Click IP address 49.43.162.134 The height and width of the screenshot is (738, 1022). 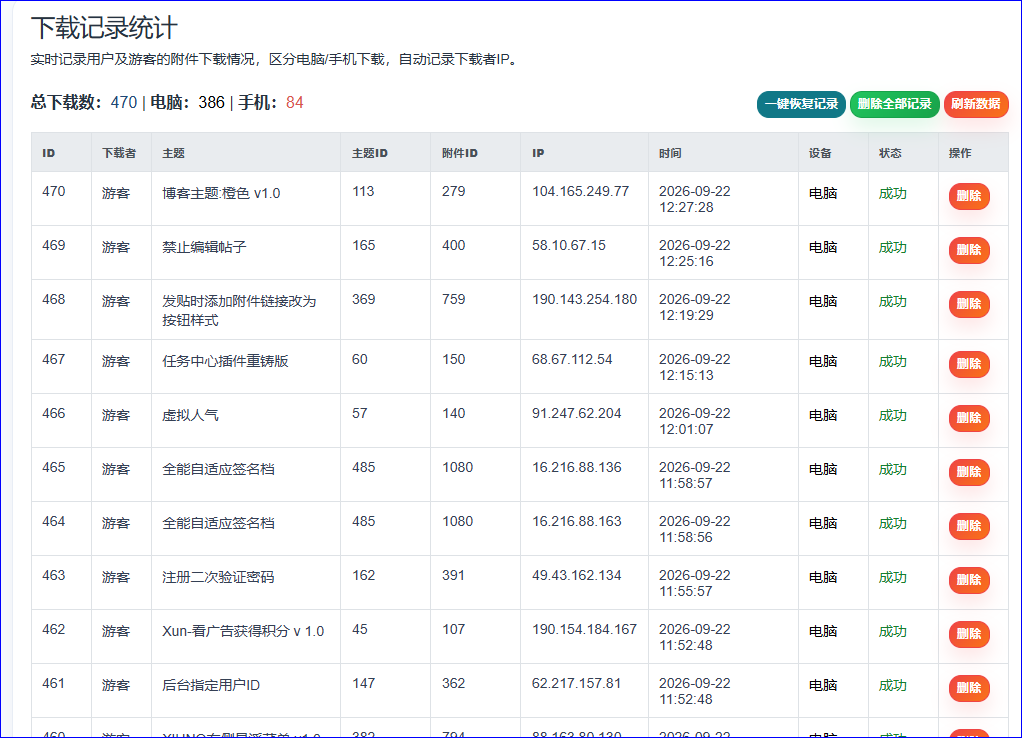click(576, 576)
